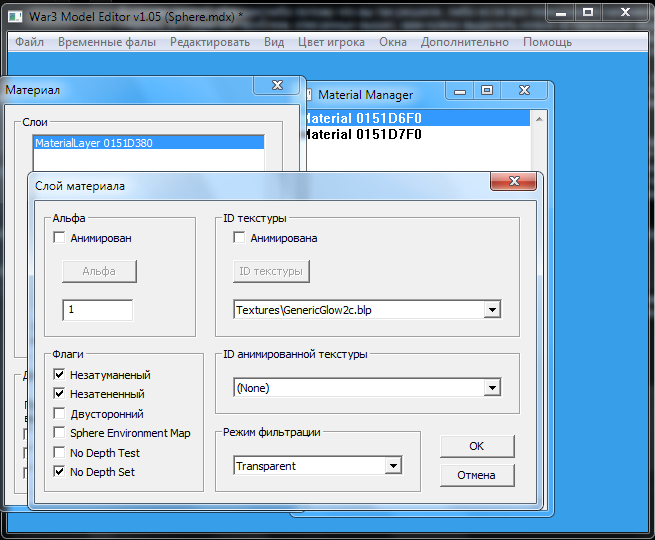The image size is (655, 540).
Task: Select MaterialLayer 0151D380 in Слои list
Action: point(148,143)
